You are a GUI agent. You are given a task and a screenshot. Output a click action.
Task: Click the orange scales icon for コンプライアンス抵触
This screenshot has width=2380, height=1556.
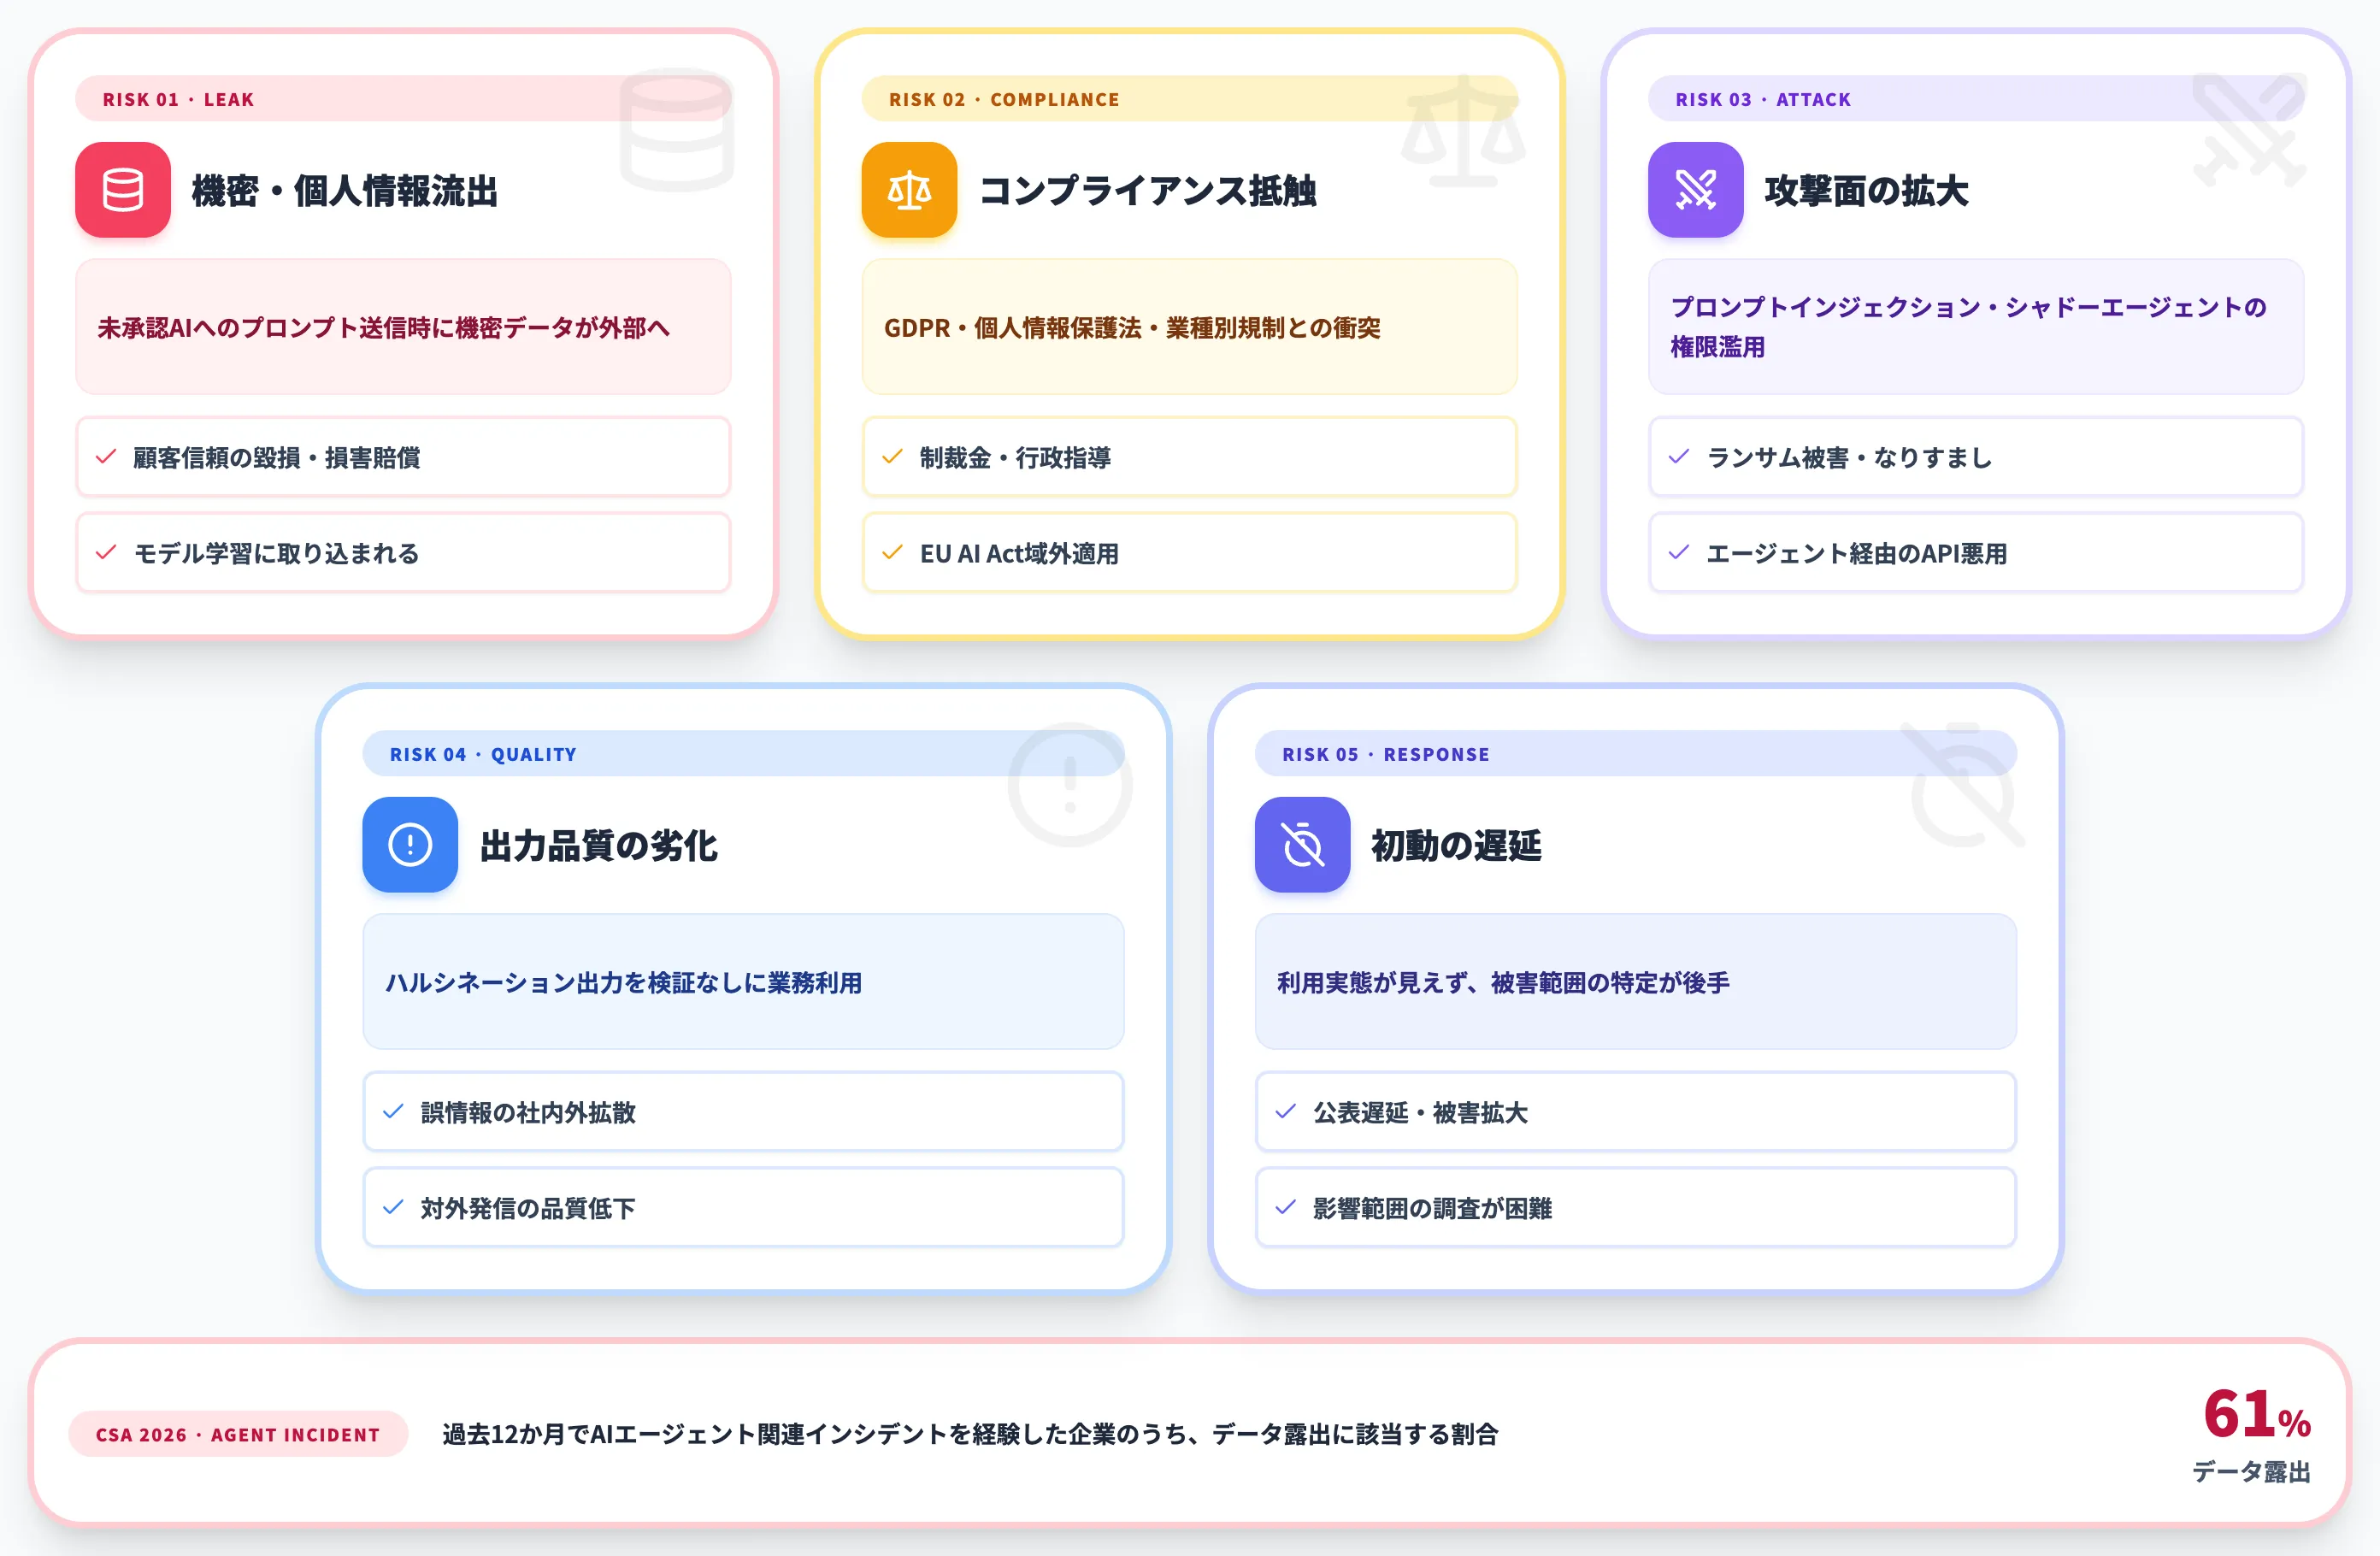pos(909,190)
